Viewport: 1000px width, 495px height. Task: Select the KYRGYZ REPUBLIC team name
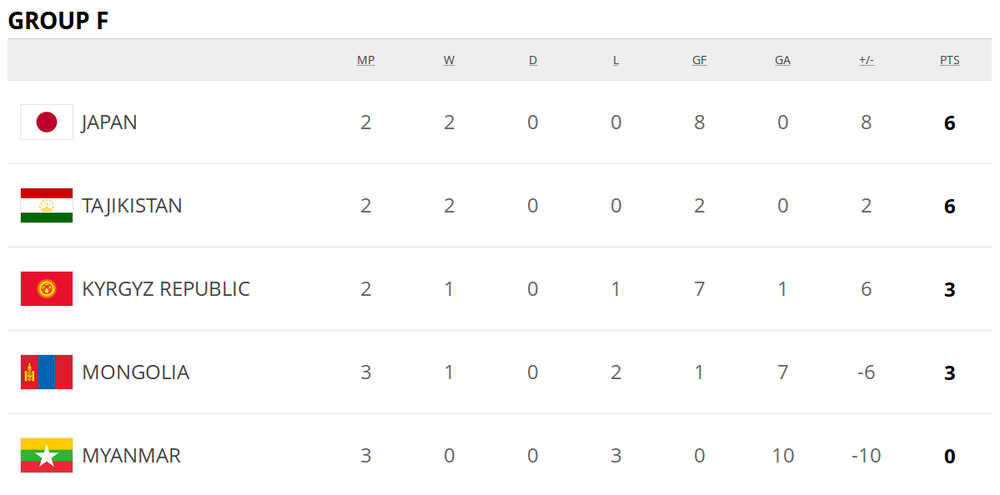pos(166,289)
